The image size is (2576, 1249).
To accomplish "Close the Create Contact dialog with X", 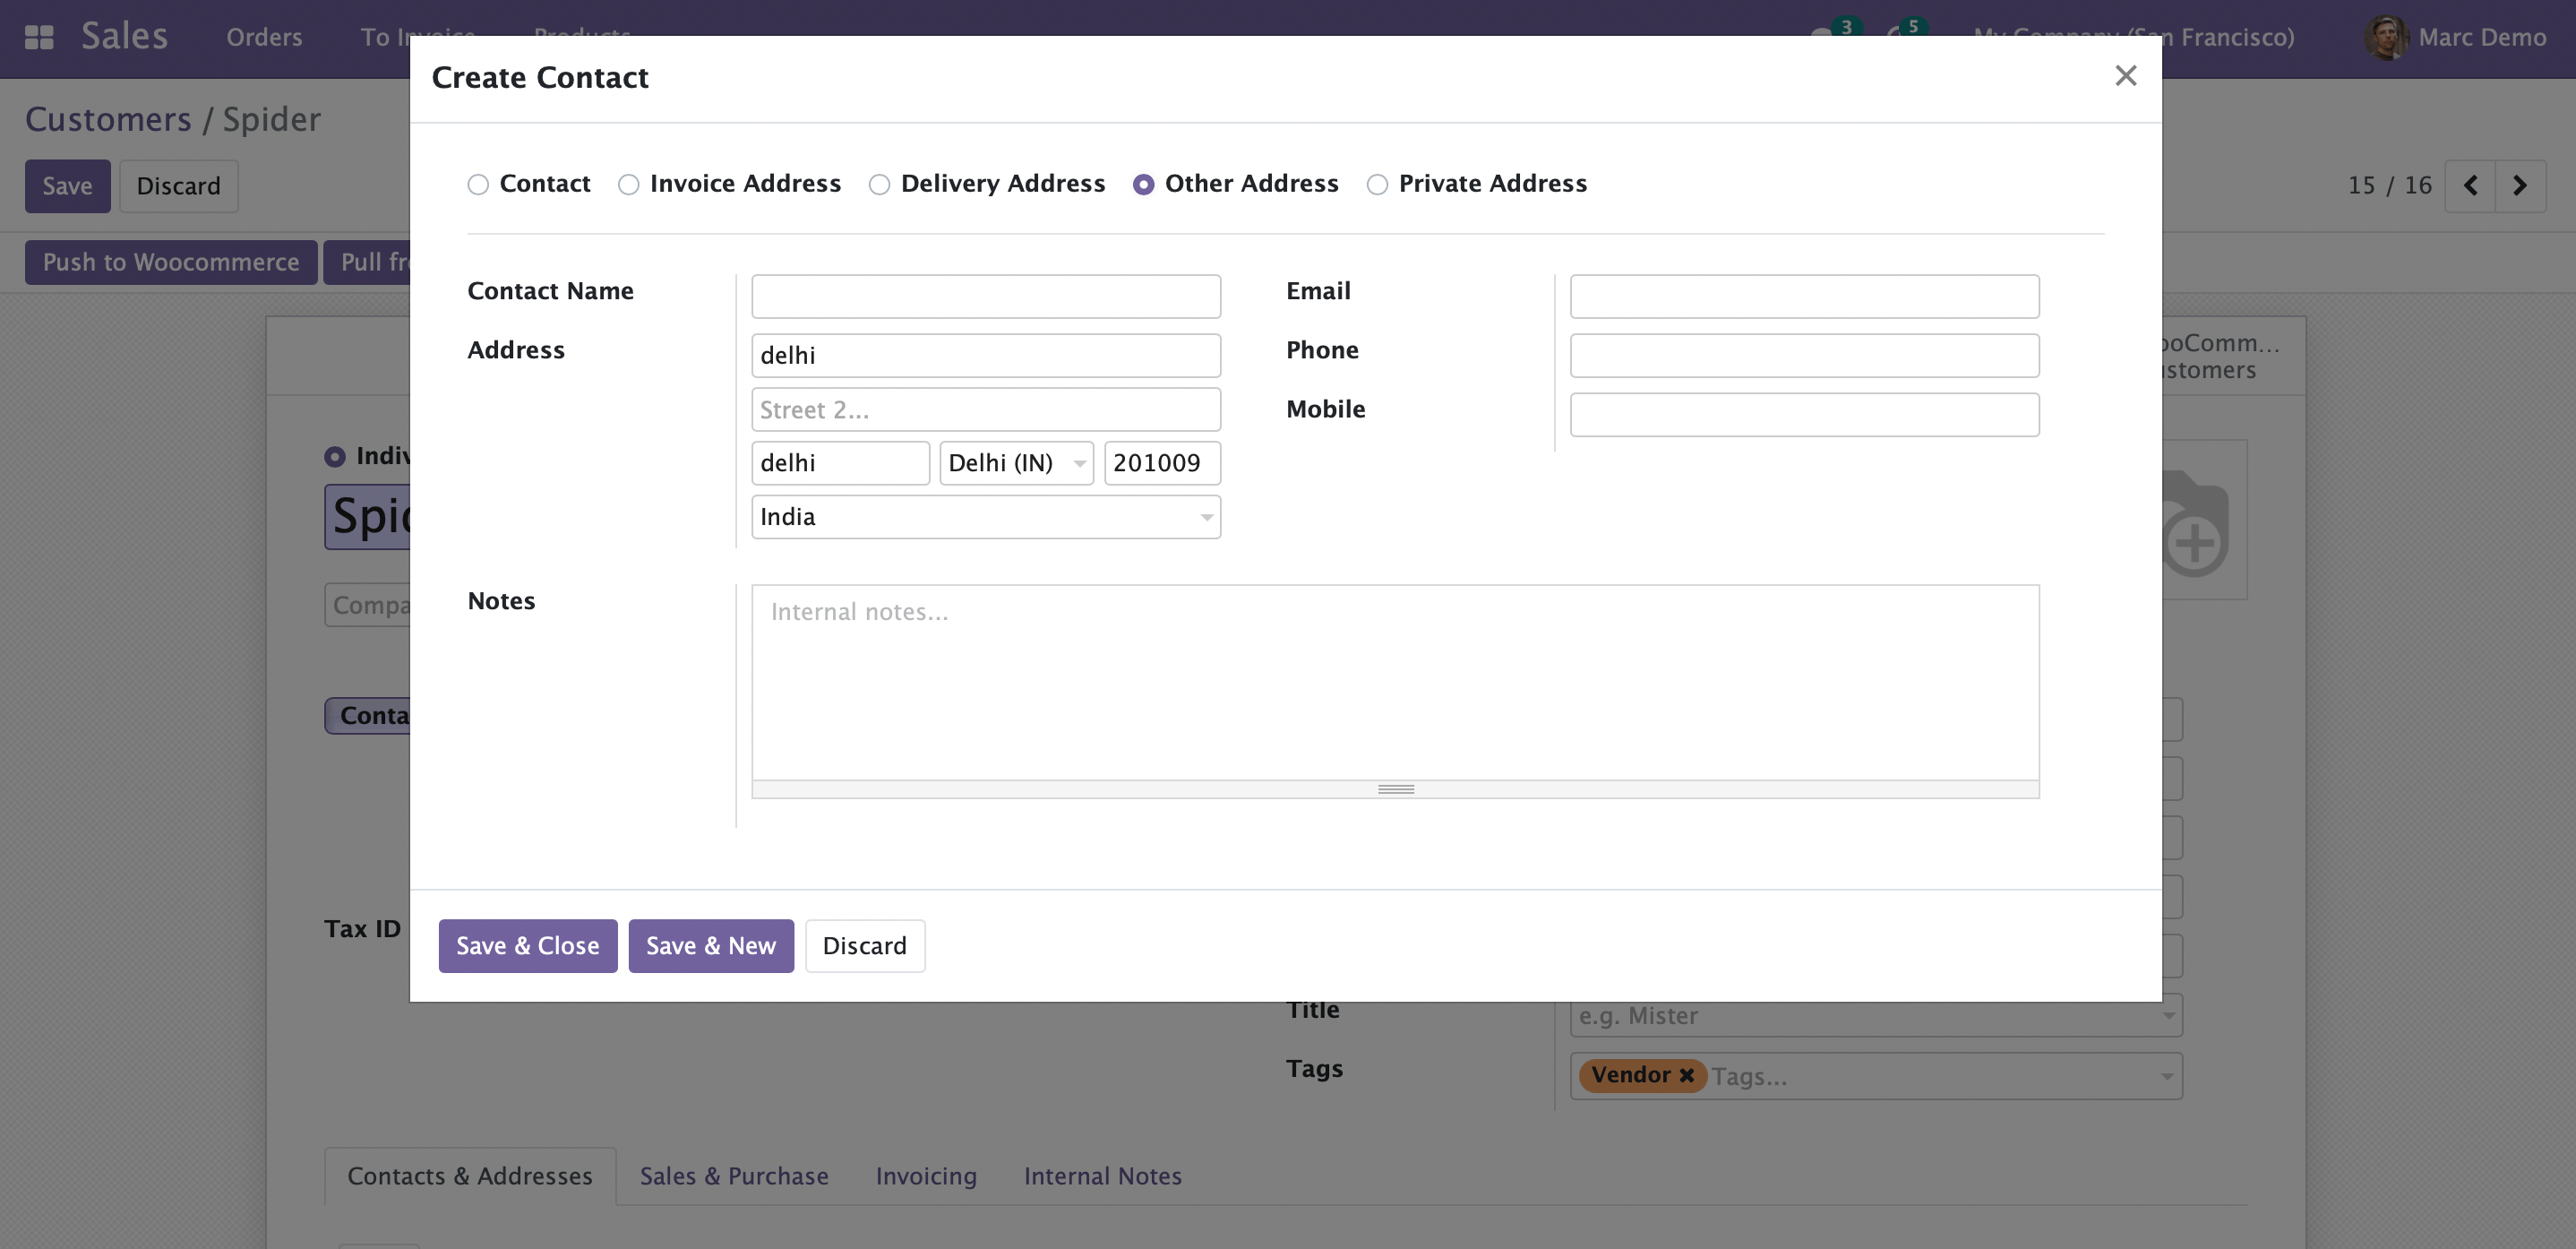I will click(x=2125, y=76).
